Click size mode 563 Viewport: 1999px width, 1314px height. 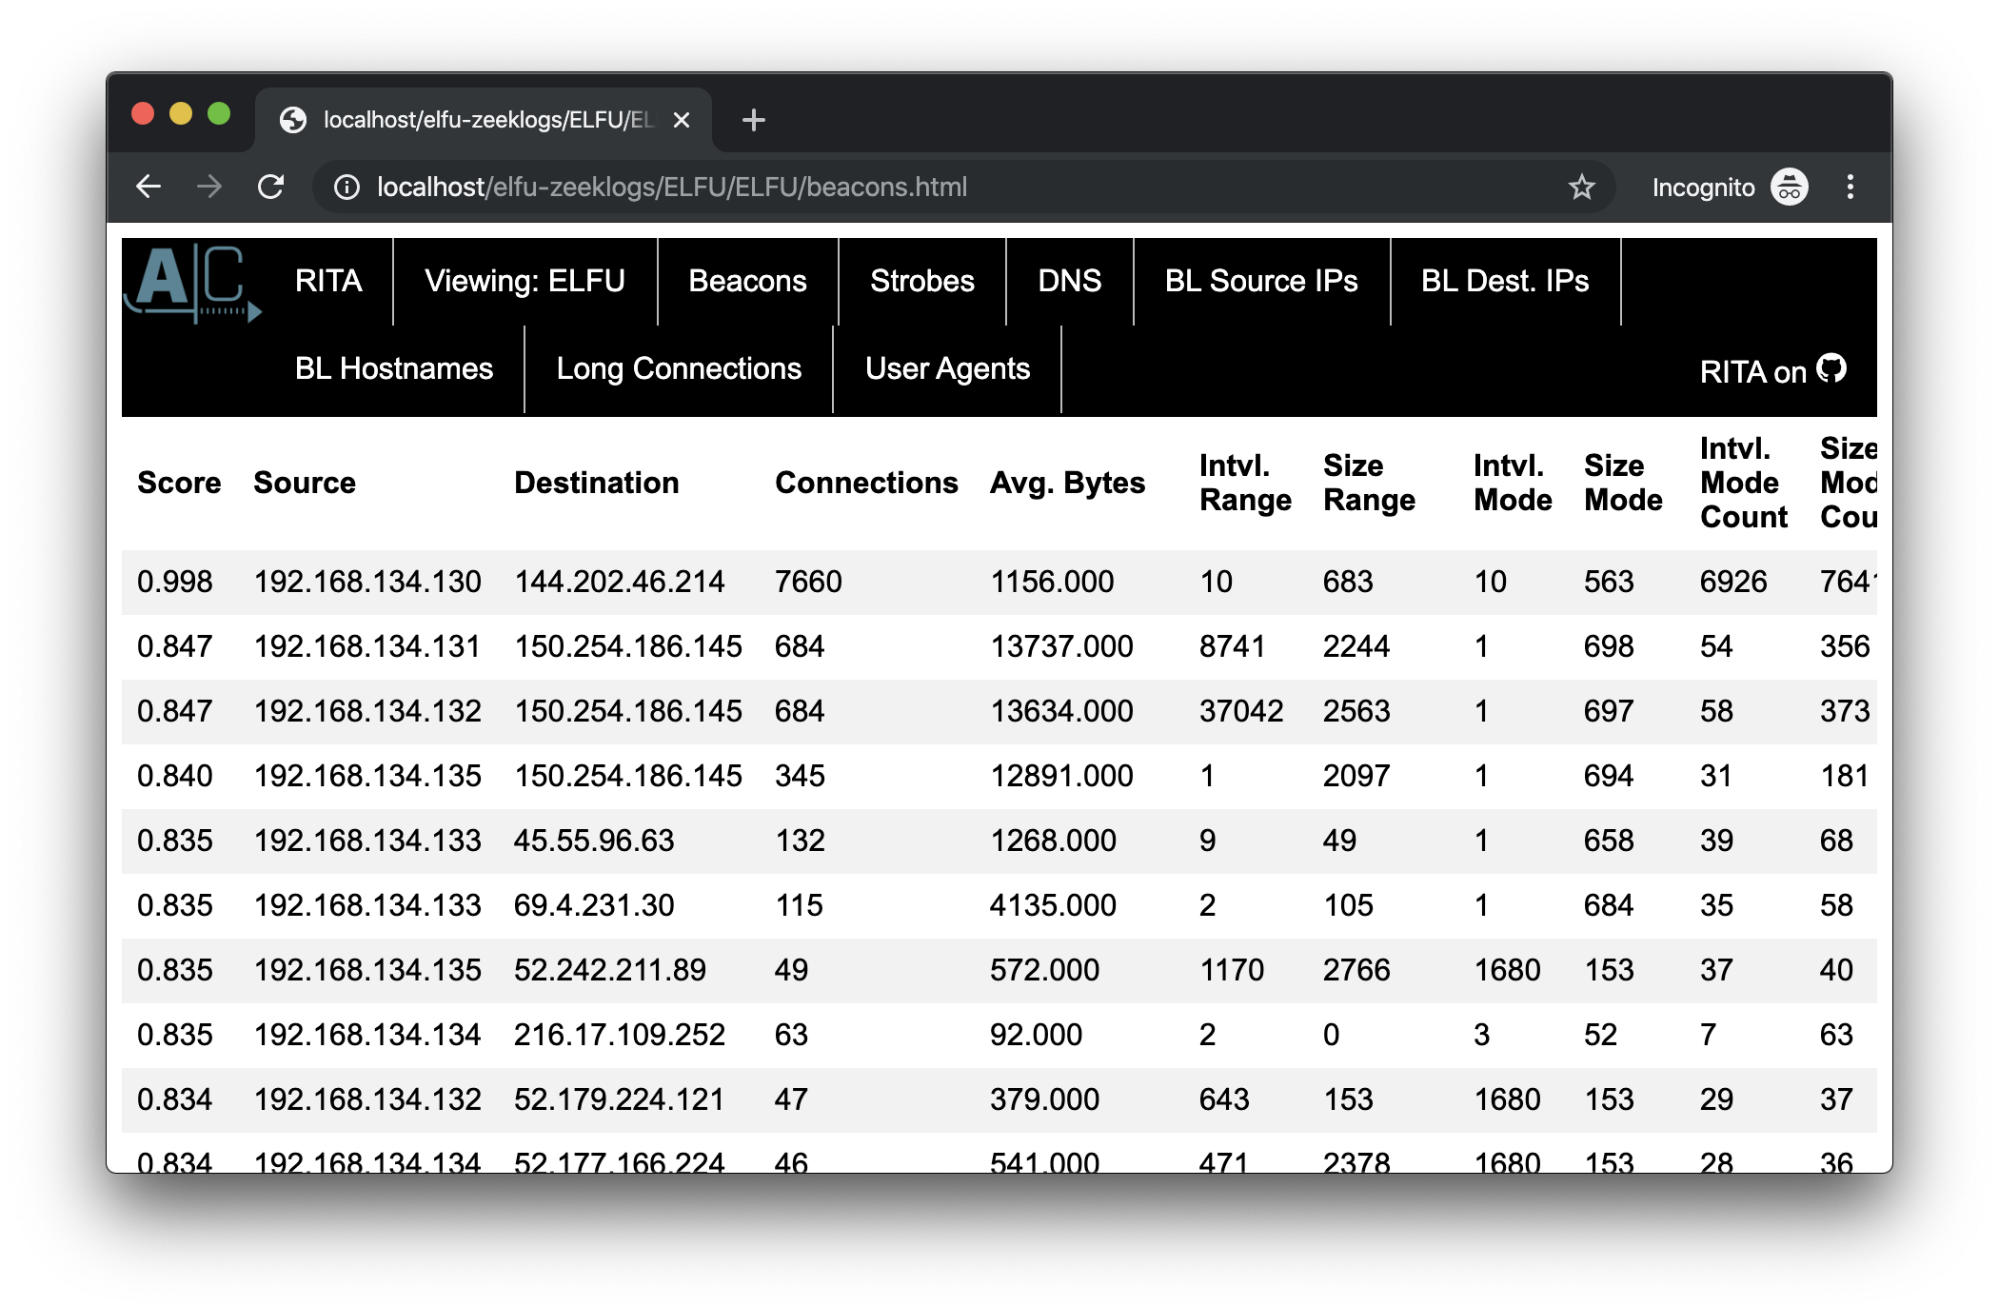1609,582
